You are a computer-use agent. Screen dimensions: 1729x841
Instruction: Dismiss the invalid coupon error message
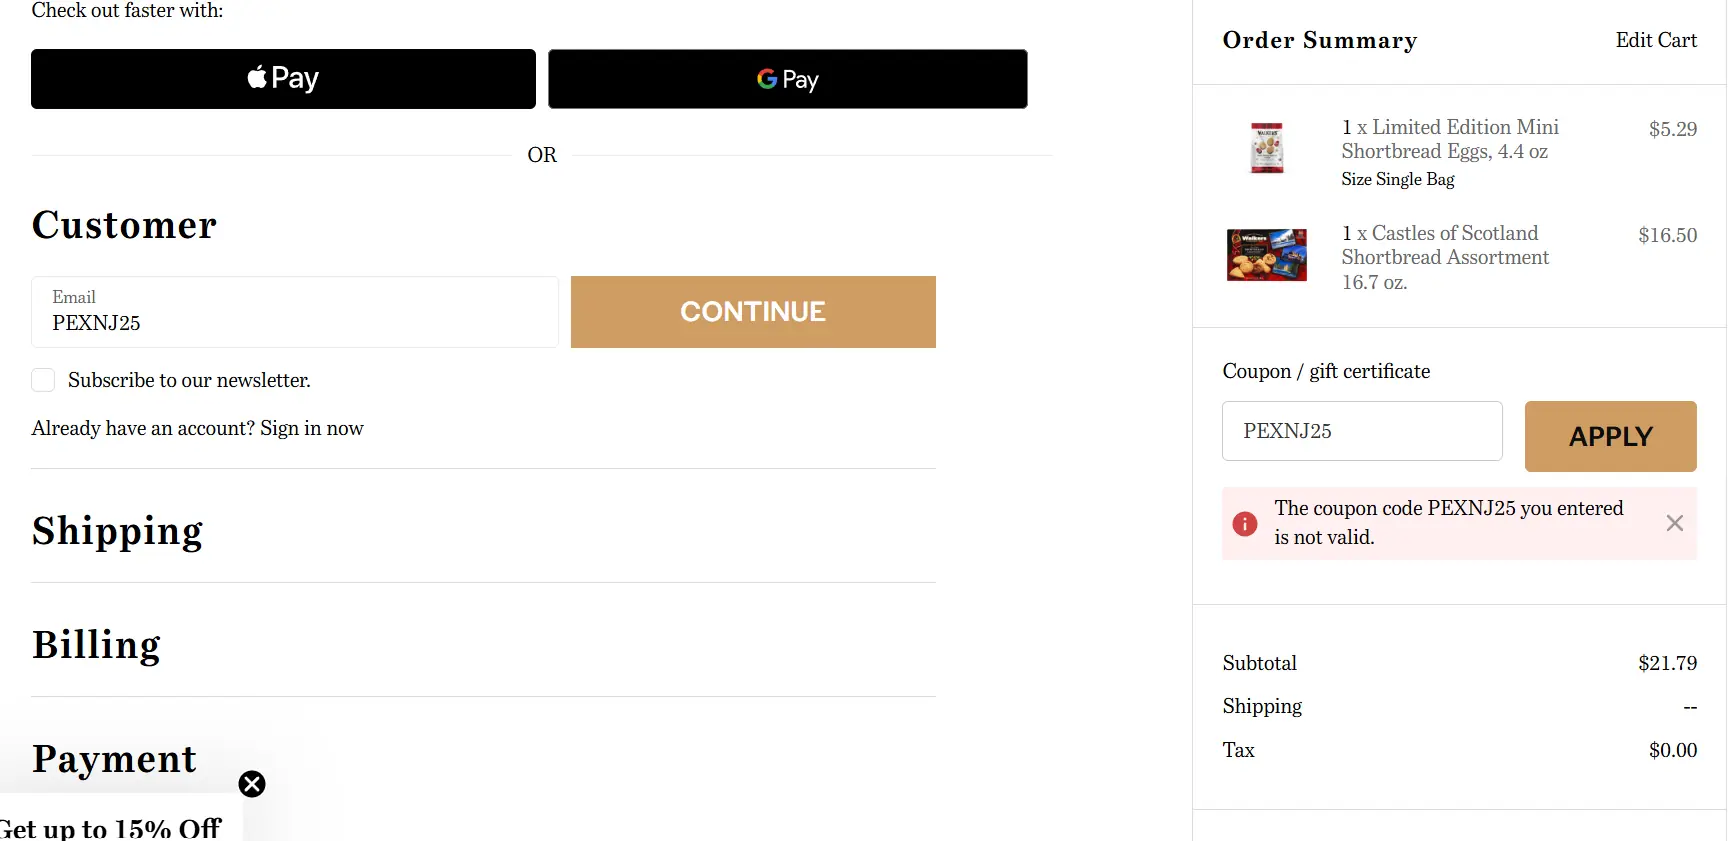pos(1674,523)
